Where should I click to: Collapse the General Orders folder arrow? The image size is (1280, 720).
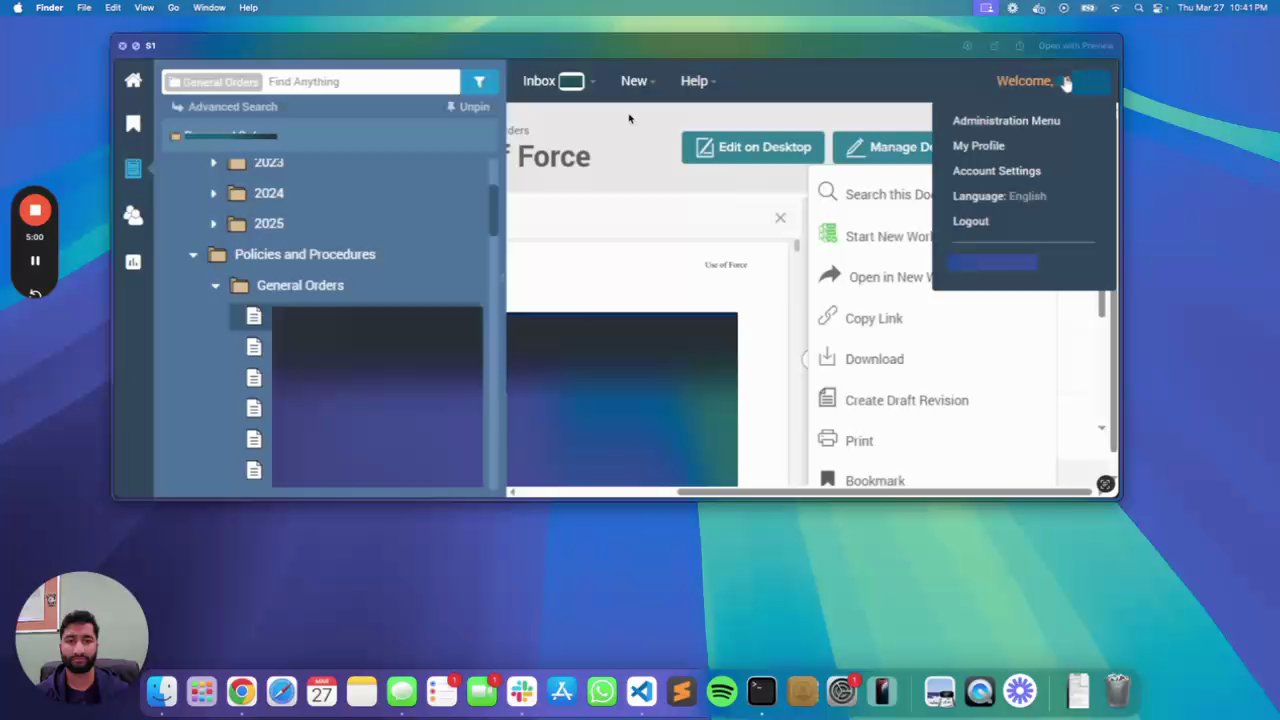[x=215, y=286]
